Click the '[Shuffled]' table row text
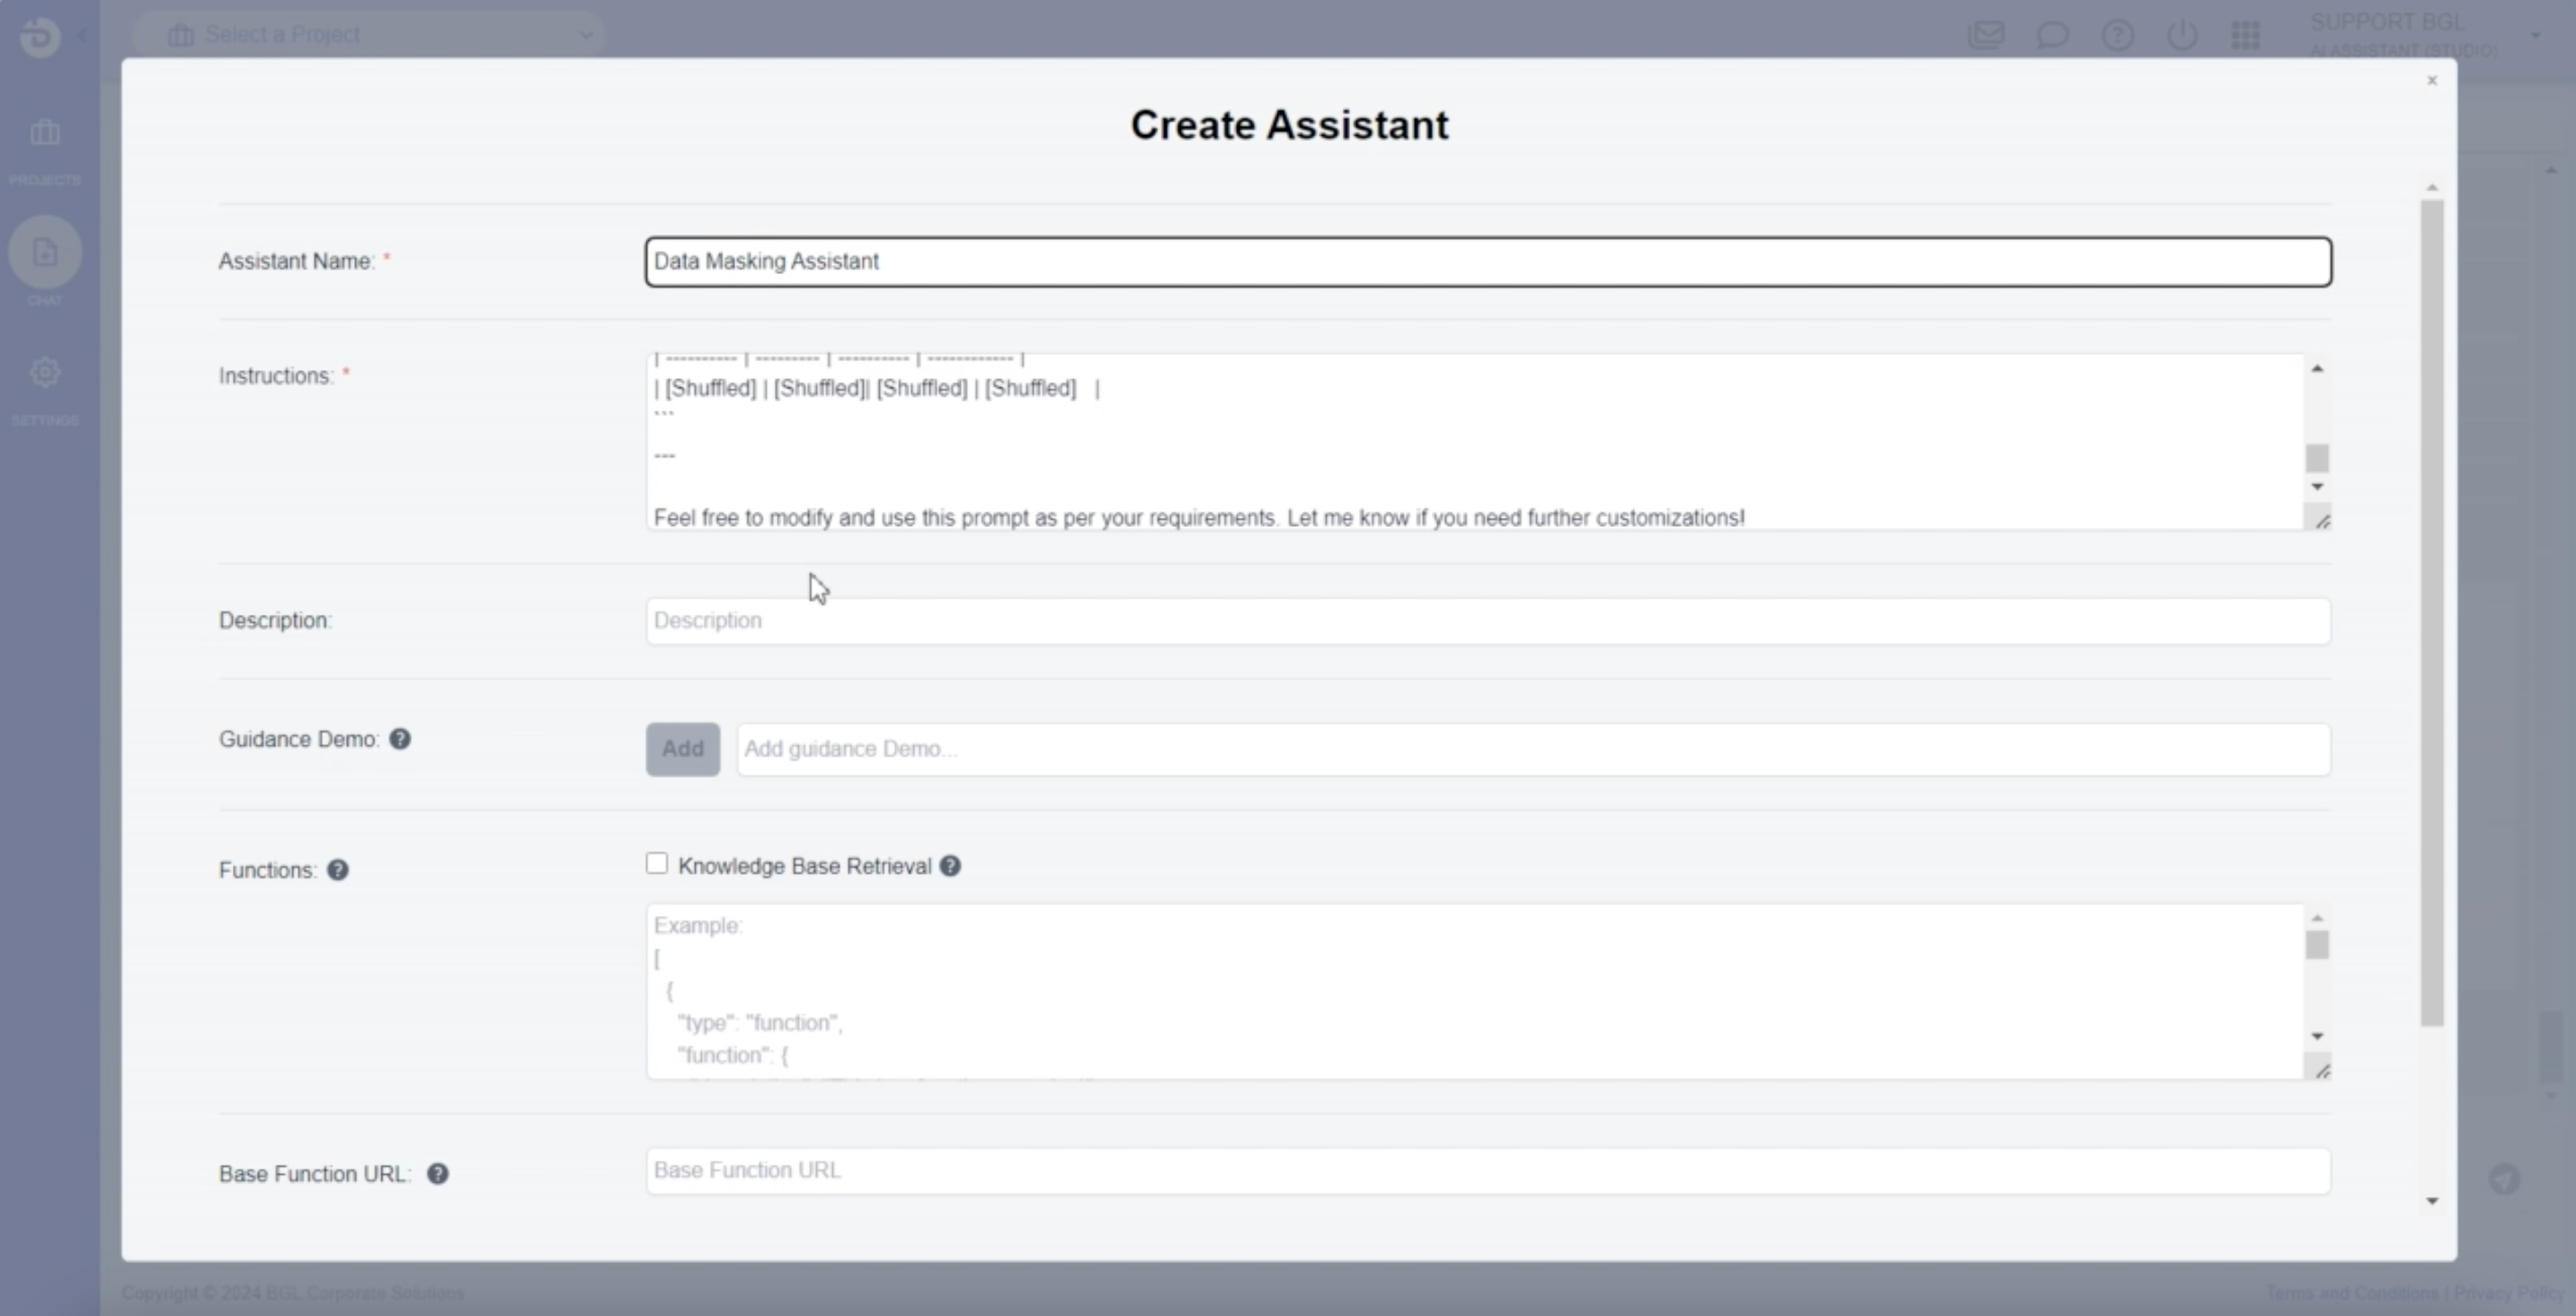Image resolution: width=2576 pixels, height=1316 pixels. (x=877, y=388)
